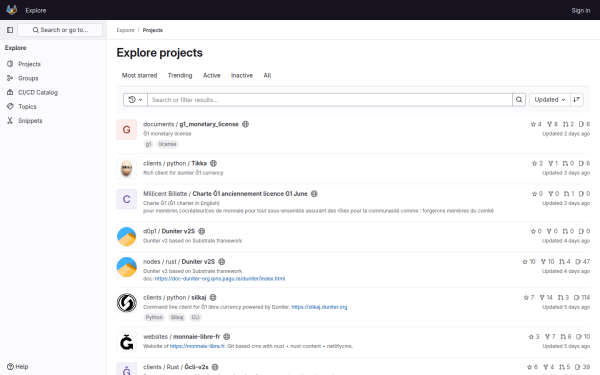Click forks count of g1_monetary_license

coord(552,124)
